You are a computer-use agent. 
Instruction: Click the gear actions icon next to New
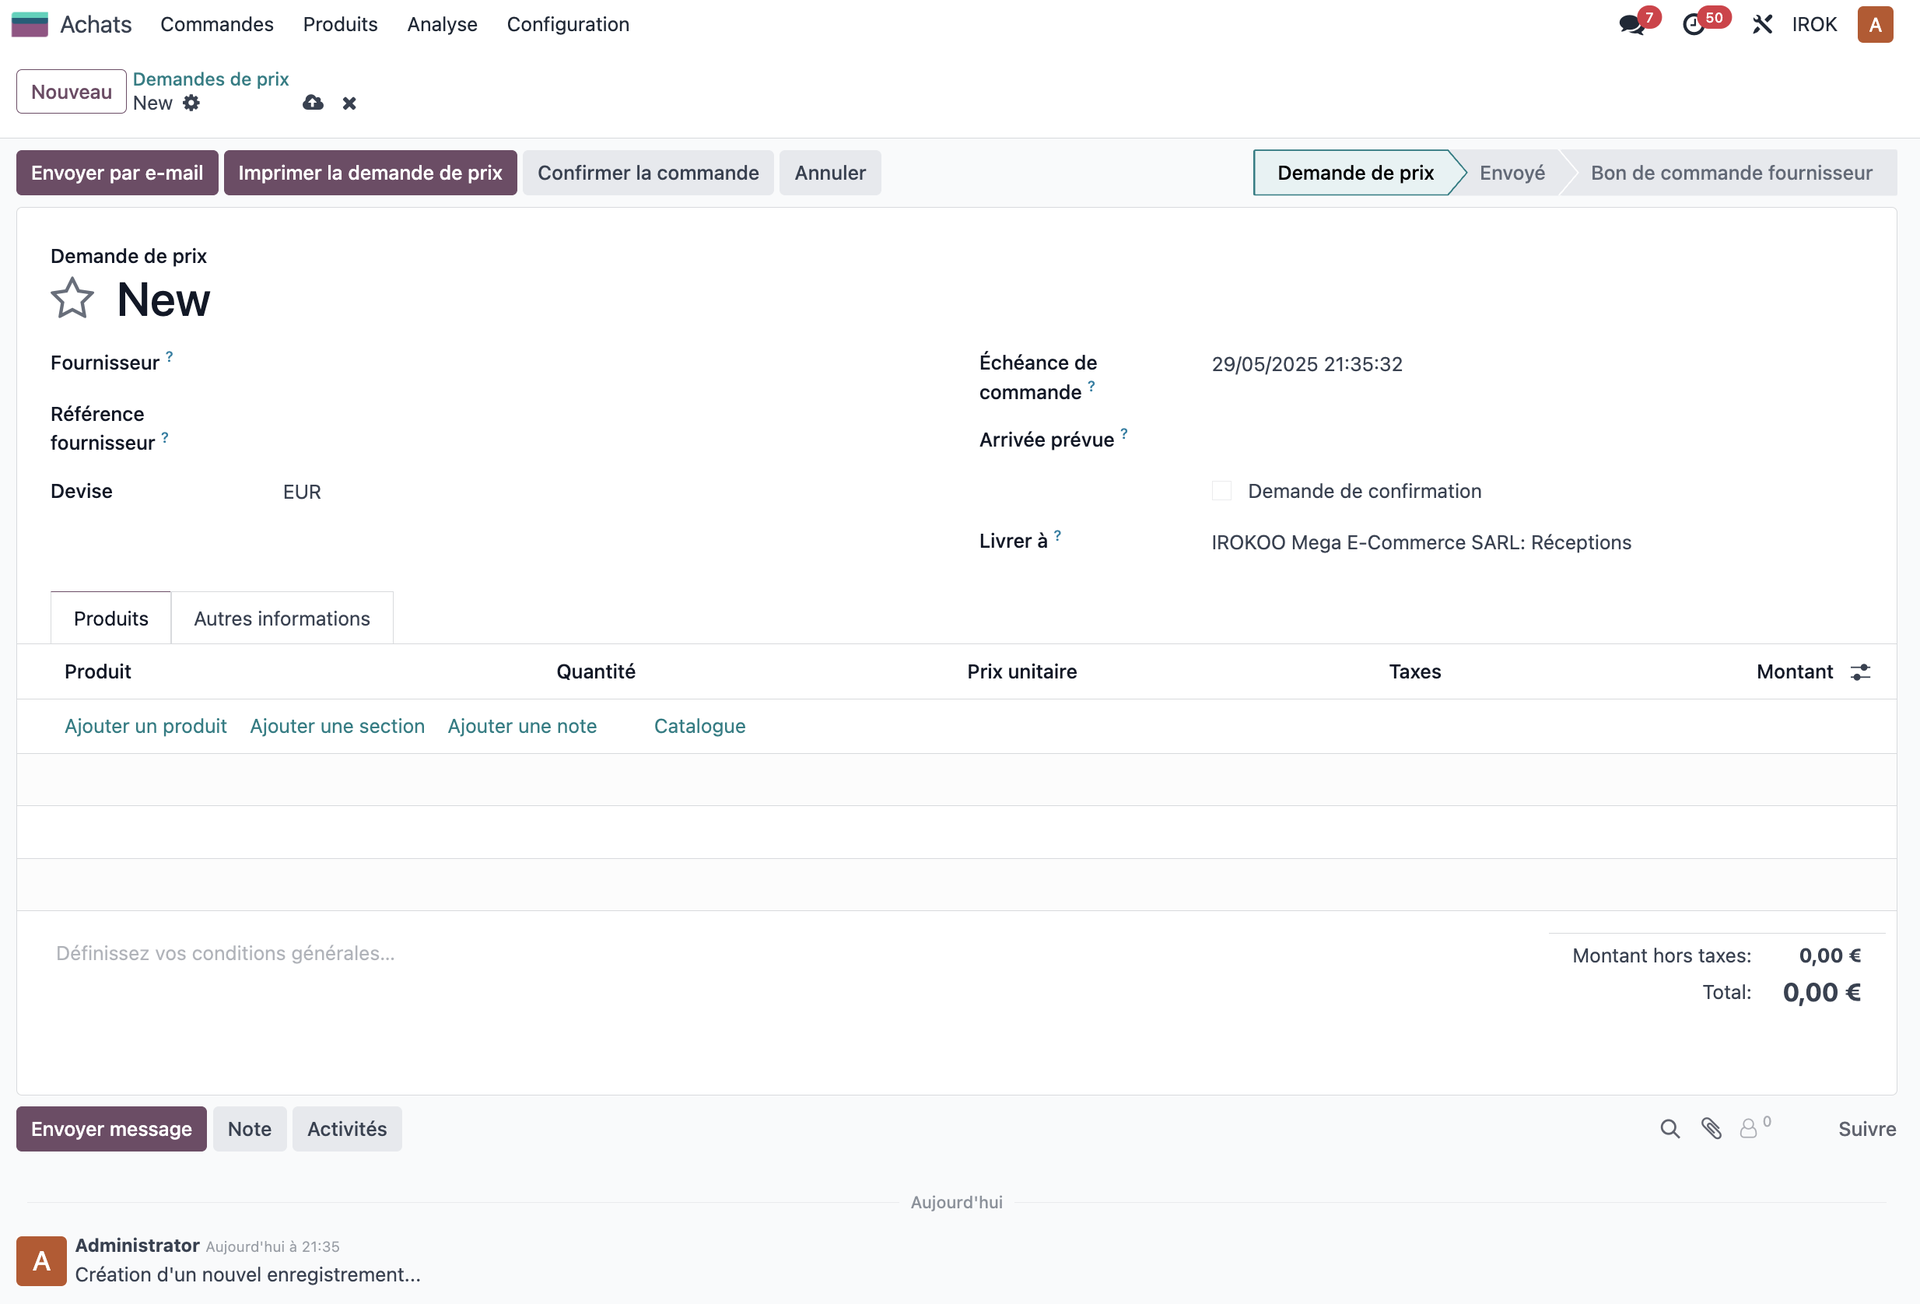191,103
